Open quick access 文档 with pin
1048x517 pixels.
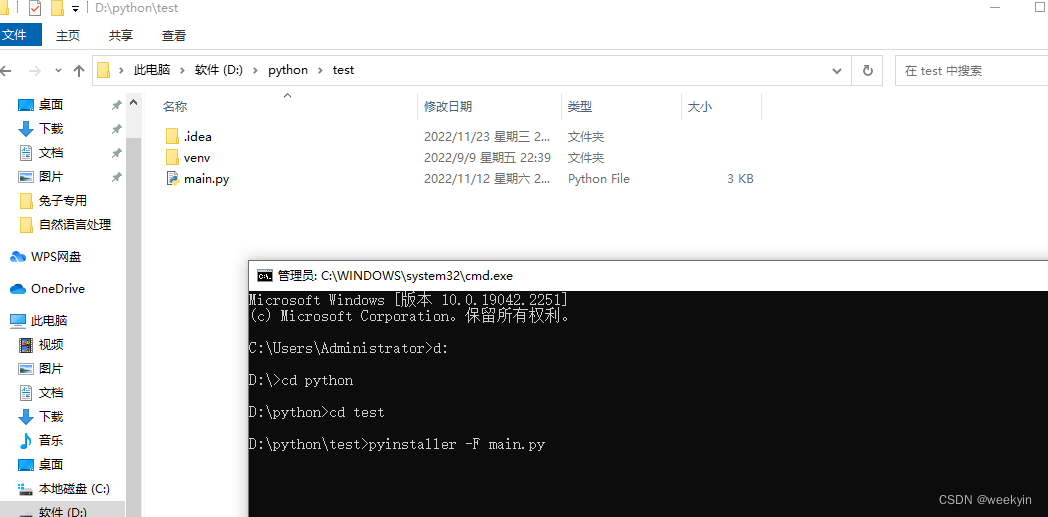coord(51,153)
